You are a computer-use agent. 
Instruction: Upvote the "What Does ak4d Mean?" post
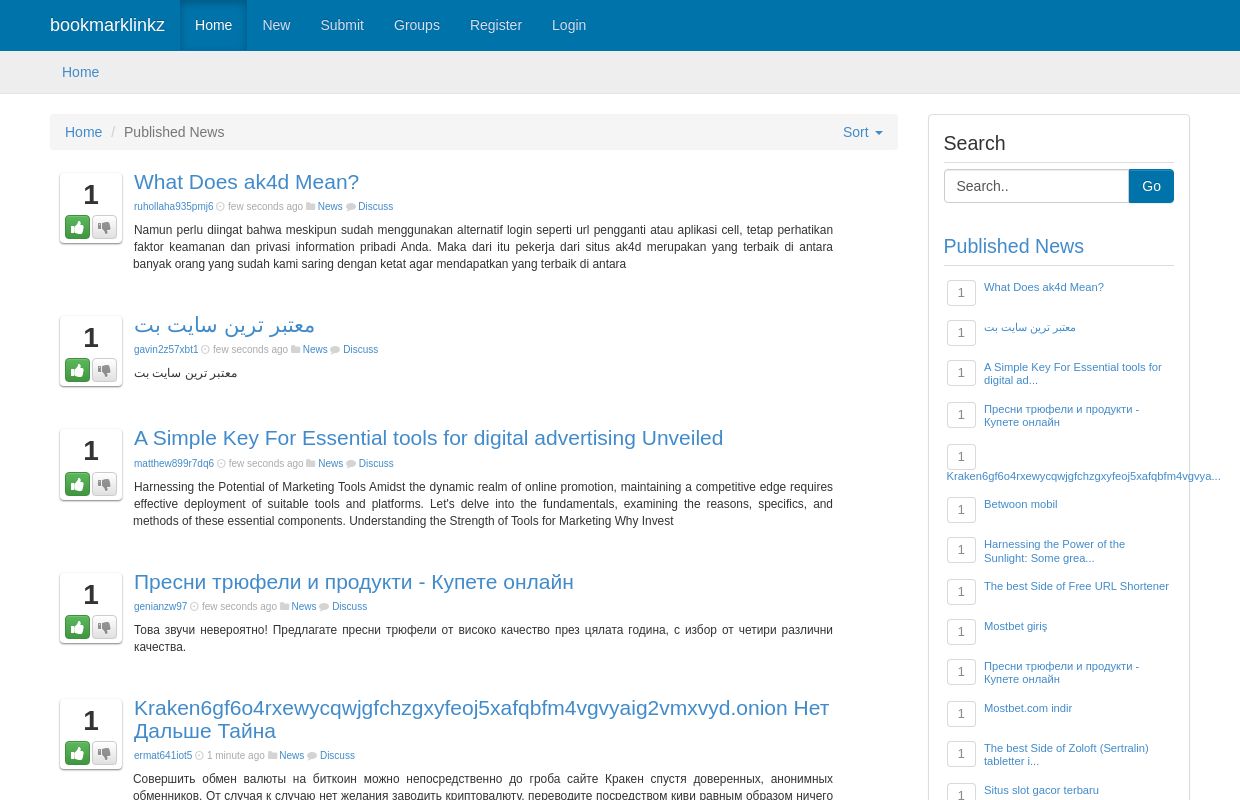[x=77, y=227]
